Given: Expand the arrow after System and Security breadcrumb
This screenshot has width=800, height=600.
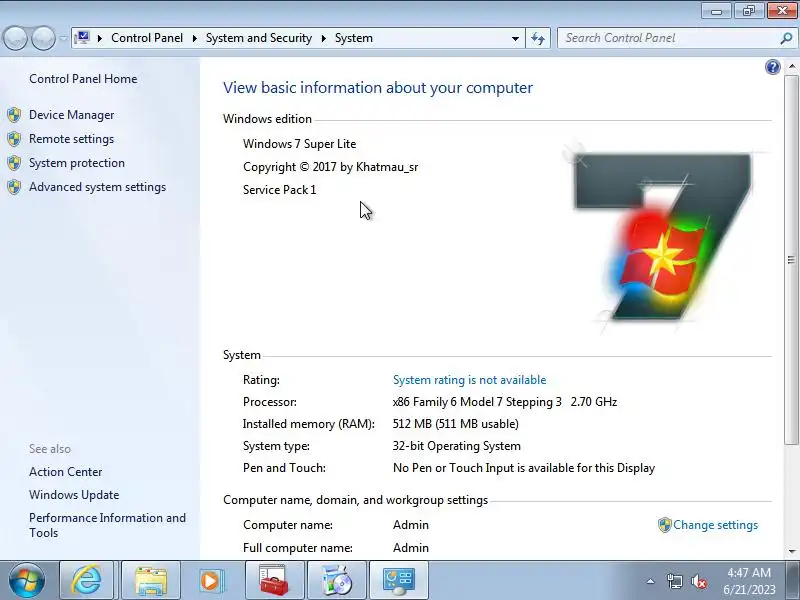Looking at the screenshot, I should [x=323, y=38].
